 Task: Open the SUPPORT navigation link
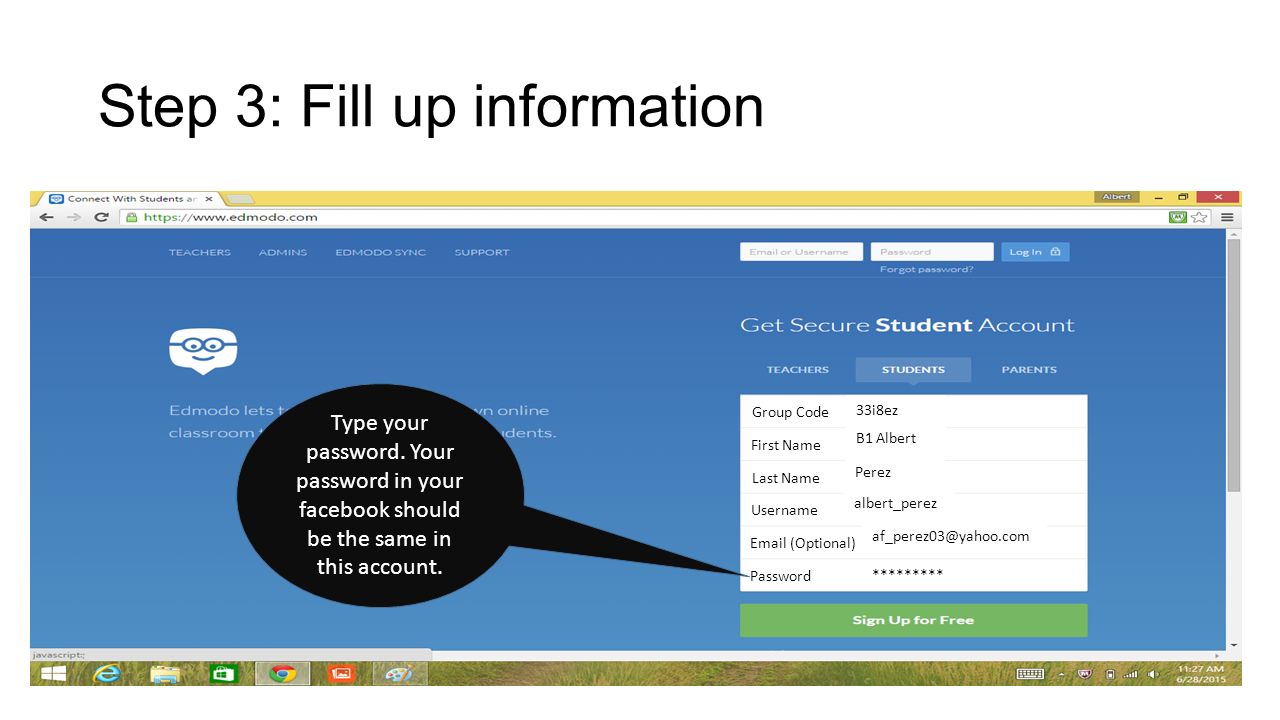point(482,252)
